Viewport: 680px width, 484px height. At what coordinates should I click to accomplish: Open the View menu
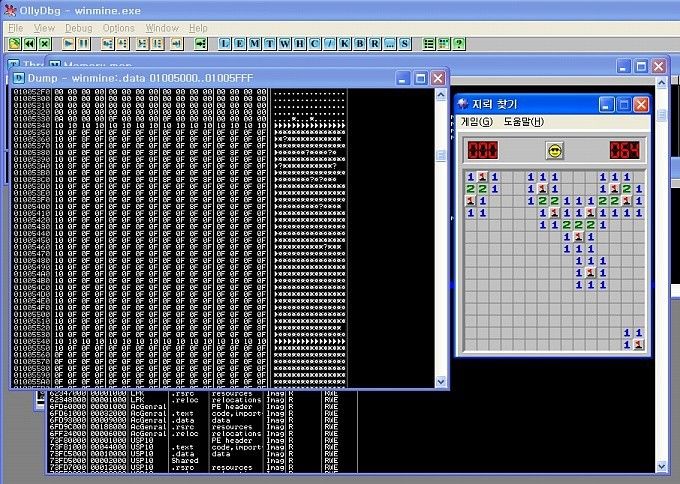[x=44, y=28]
